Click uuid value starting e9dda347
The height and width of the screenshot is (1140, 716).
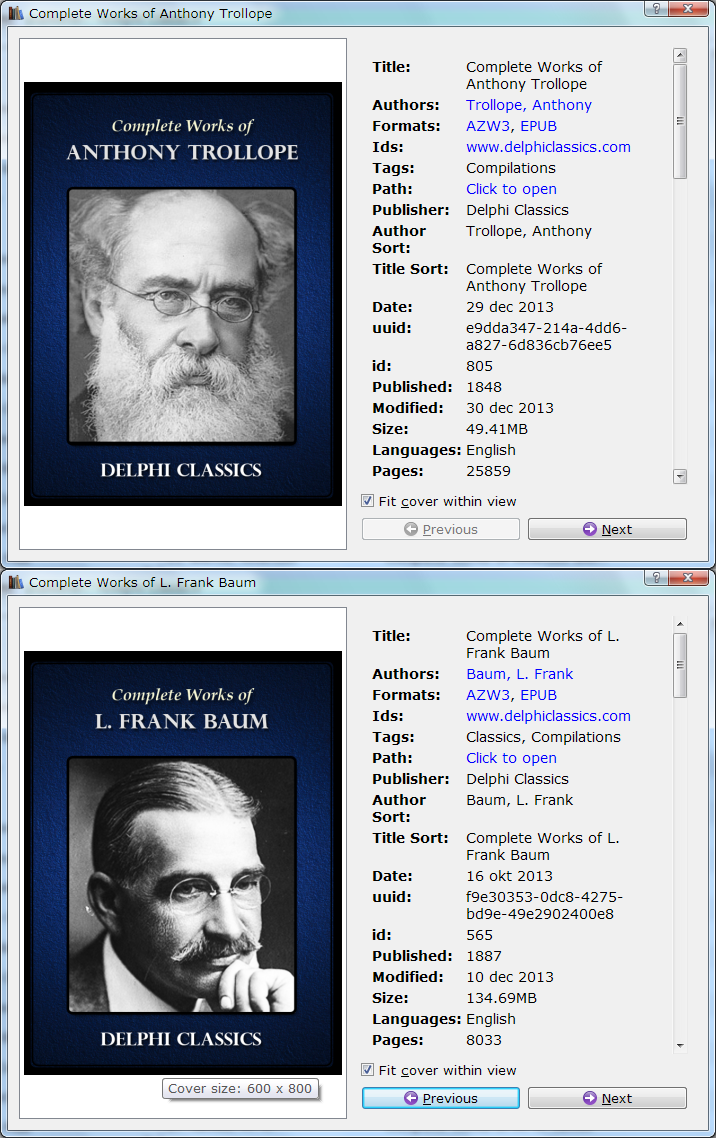click(x=546, y=337)
